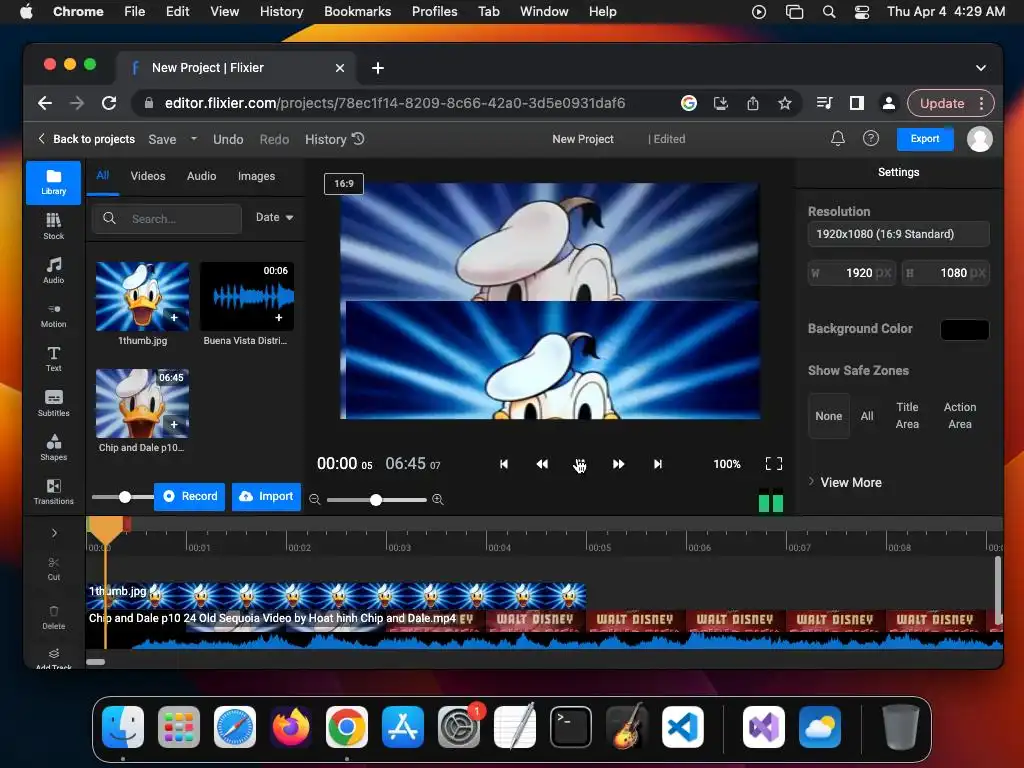The image size is (1024, 768).
Task: Open notifications bell icon
Action: [837, 138]
